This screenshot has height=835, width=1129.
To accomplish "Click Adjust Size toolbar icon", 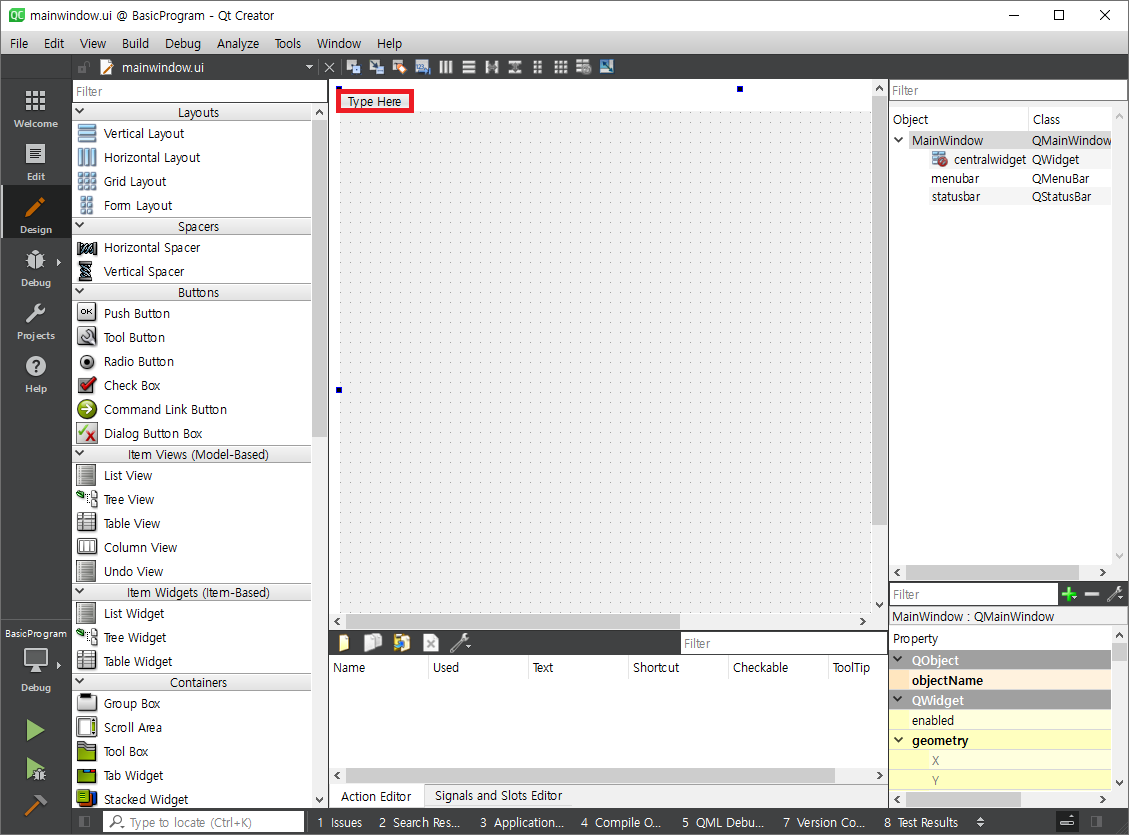I will coord(607,67).
